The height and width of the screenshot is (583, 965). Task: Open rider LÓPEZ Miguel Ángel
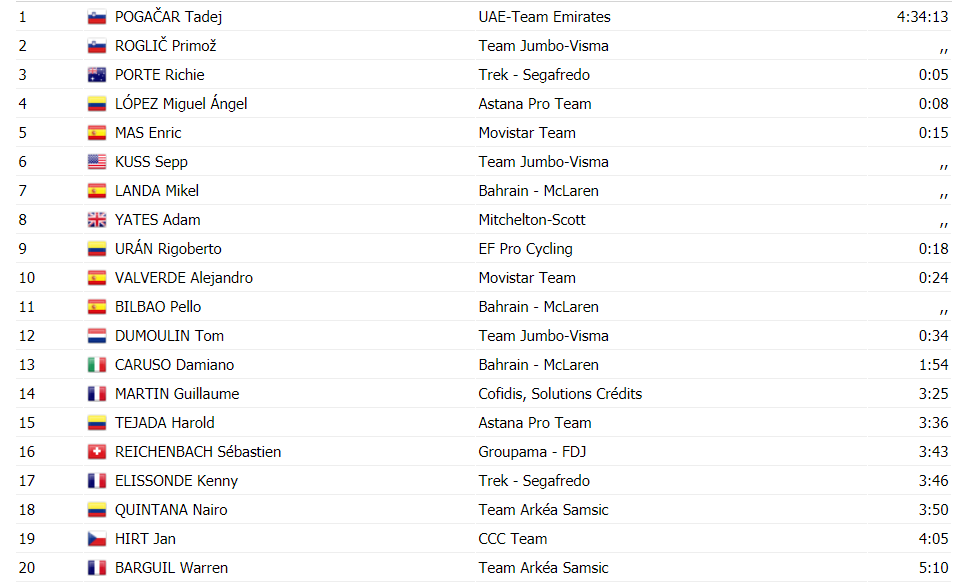[x=181, y=103]
